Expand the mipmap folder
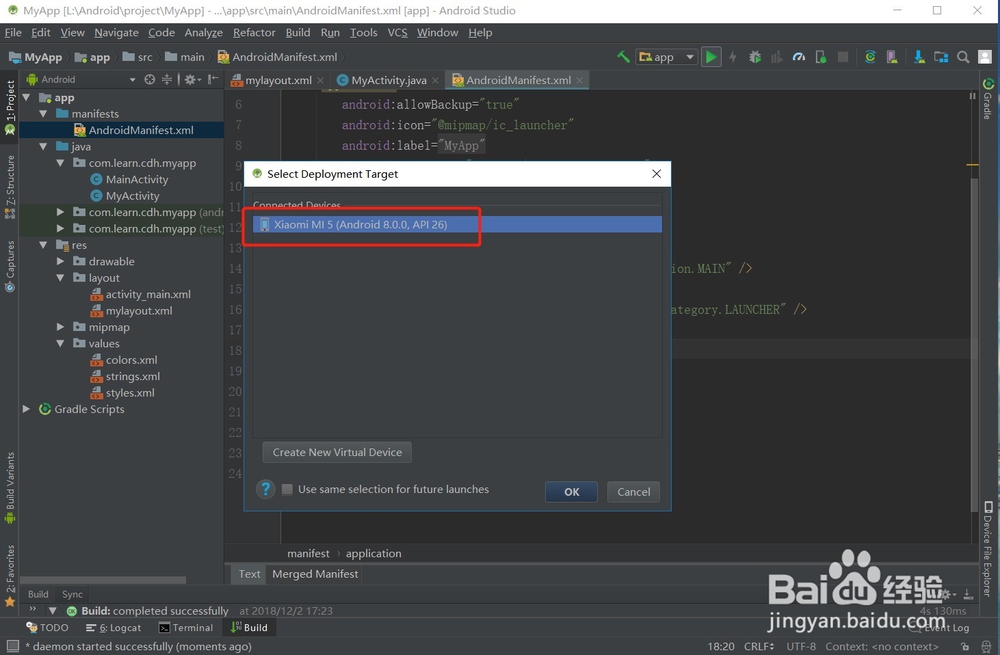 60,327
